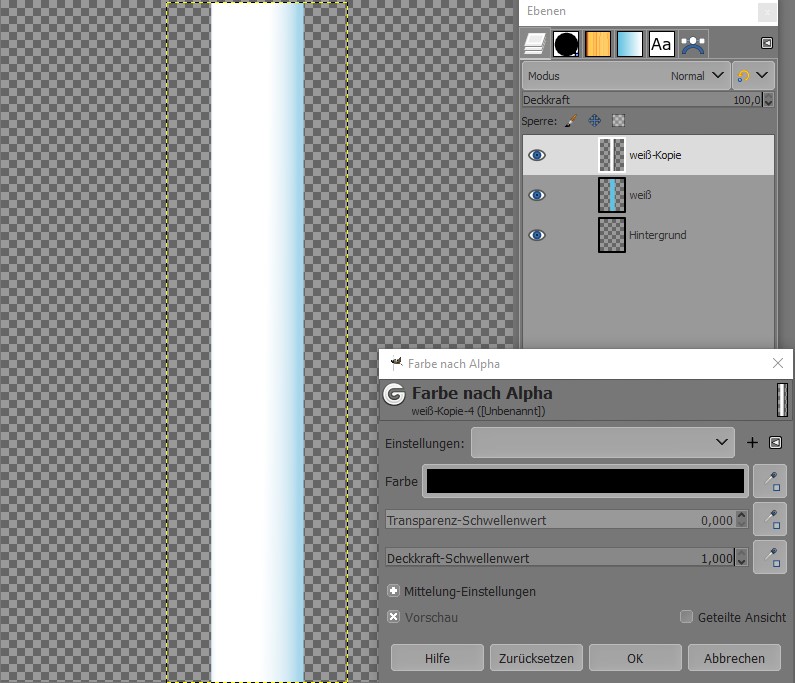
Task: Select the Hintergrund layer name
Action: [x=658, y=235]
